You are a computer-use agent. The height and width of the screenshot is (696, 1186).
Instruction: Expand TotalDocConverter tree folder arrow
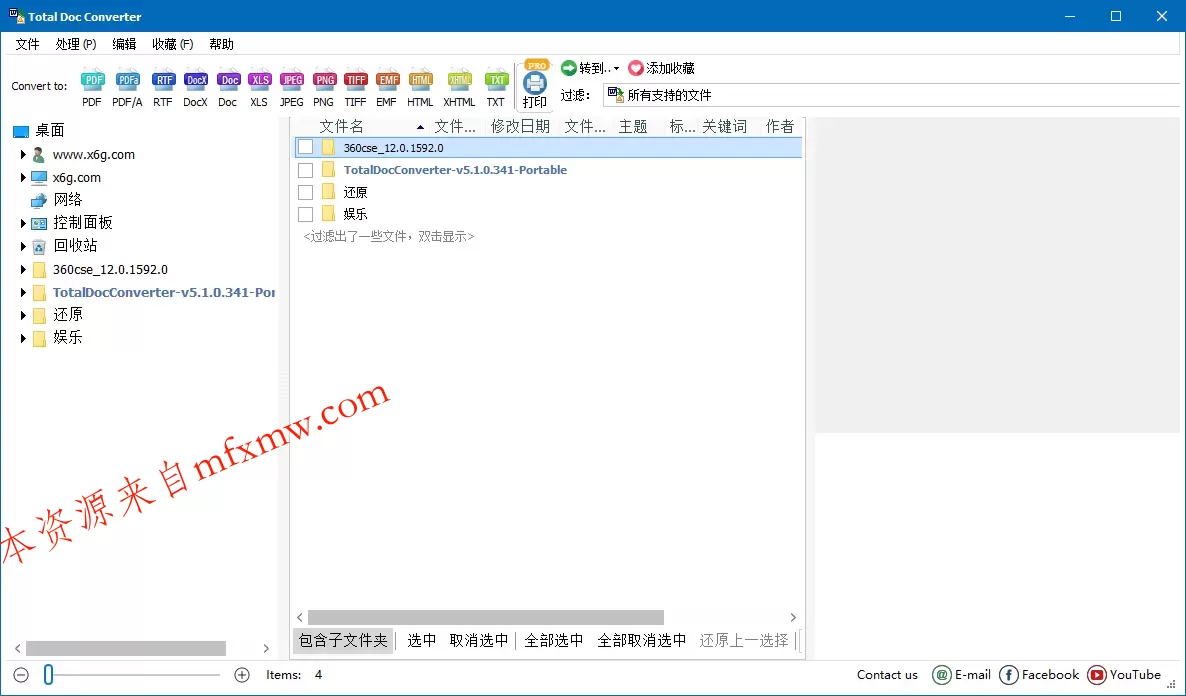[23, 292]
